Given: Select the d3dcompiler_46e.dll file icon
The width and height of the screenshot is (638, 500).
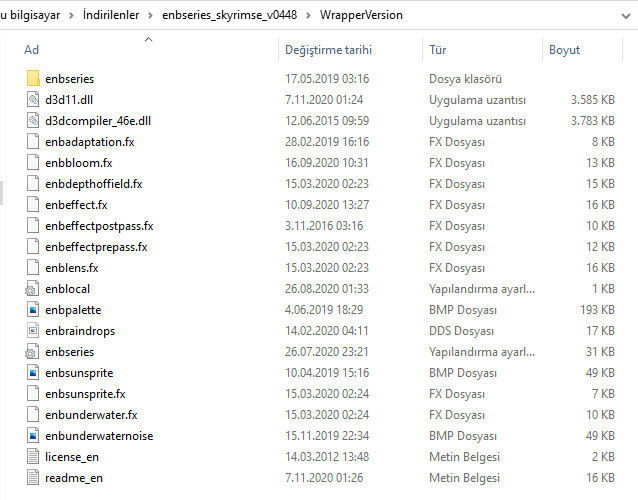Looking at the screenshot, I should (x=33, y=120).
